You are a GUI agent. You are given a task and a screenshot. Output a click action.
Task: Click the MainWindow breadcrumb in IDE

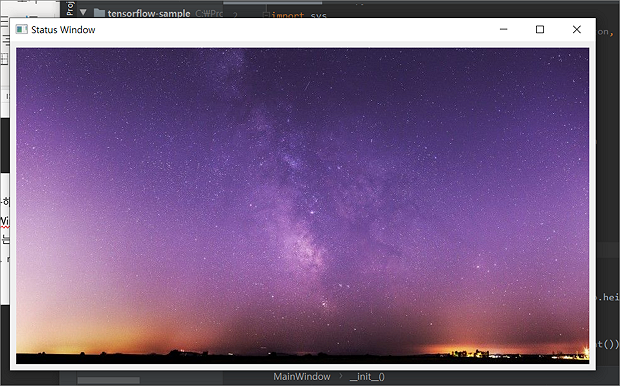click(x=302, y=377)
